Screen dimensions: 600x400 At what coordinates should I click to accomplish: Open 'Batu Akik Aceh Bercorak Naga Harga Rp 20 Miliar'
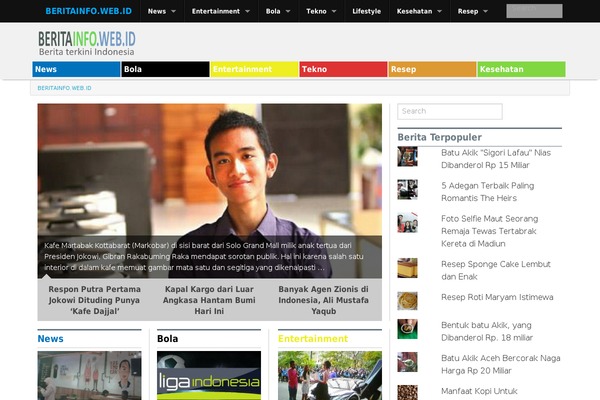click(501, 364)
